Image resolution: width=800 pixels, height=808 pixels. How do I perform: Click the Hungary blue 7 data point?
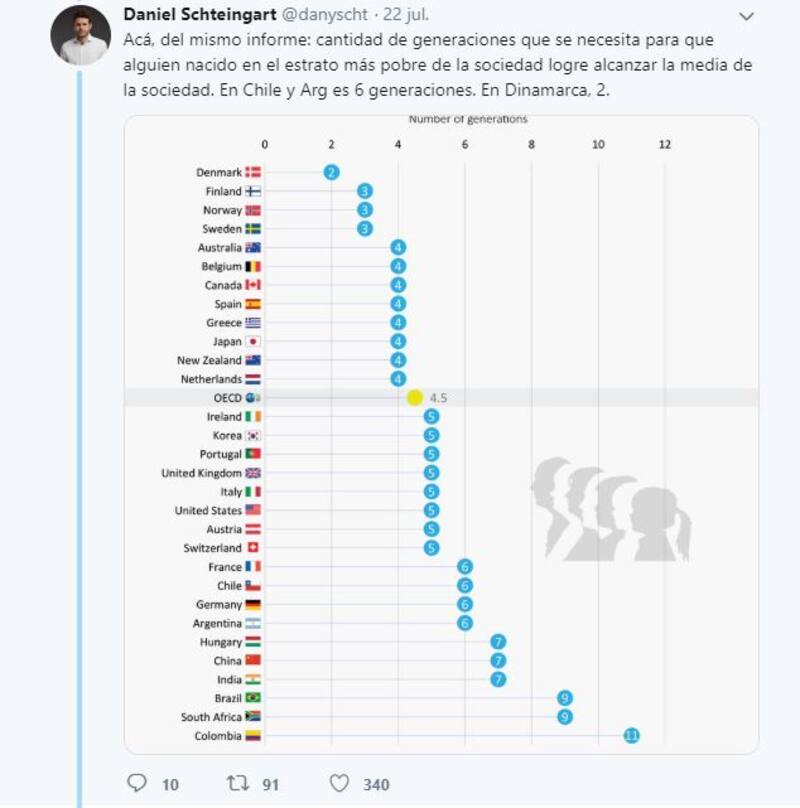pos(498,642)
